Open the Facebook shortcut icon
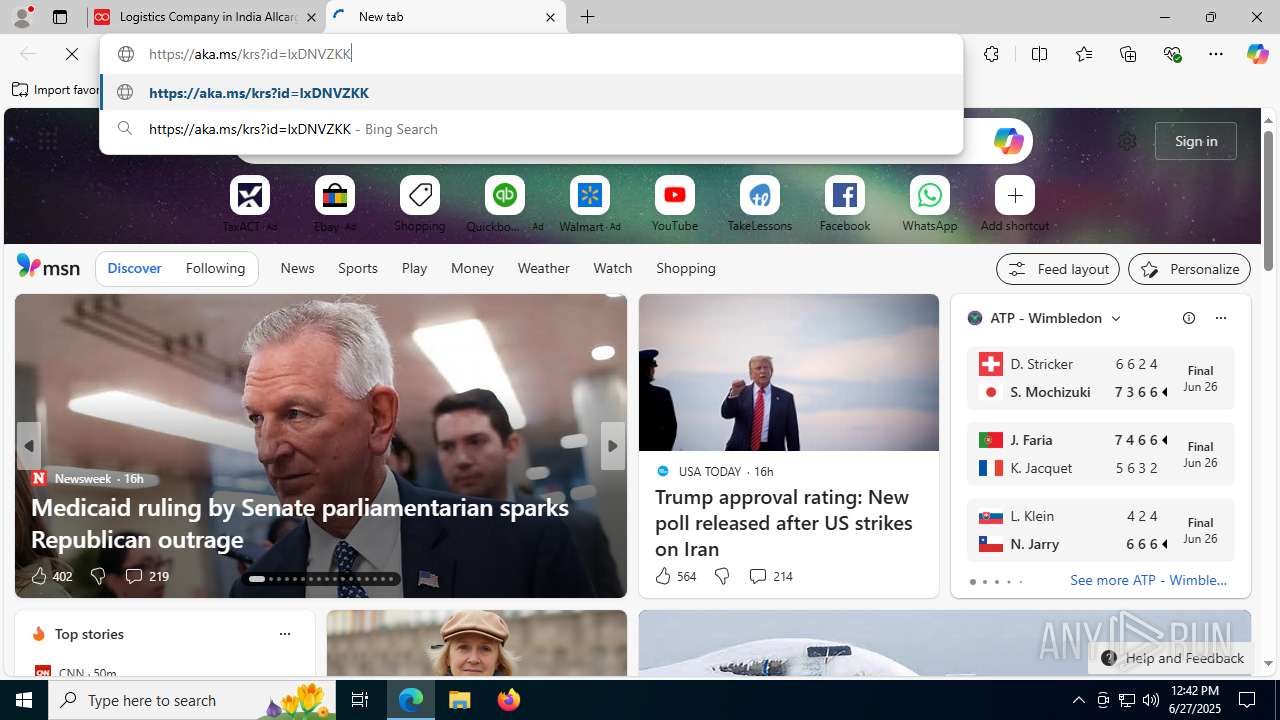Image resolution: width=1280 pixels, height=720 pixels. (845, 195)
